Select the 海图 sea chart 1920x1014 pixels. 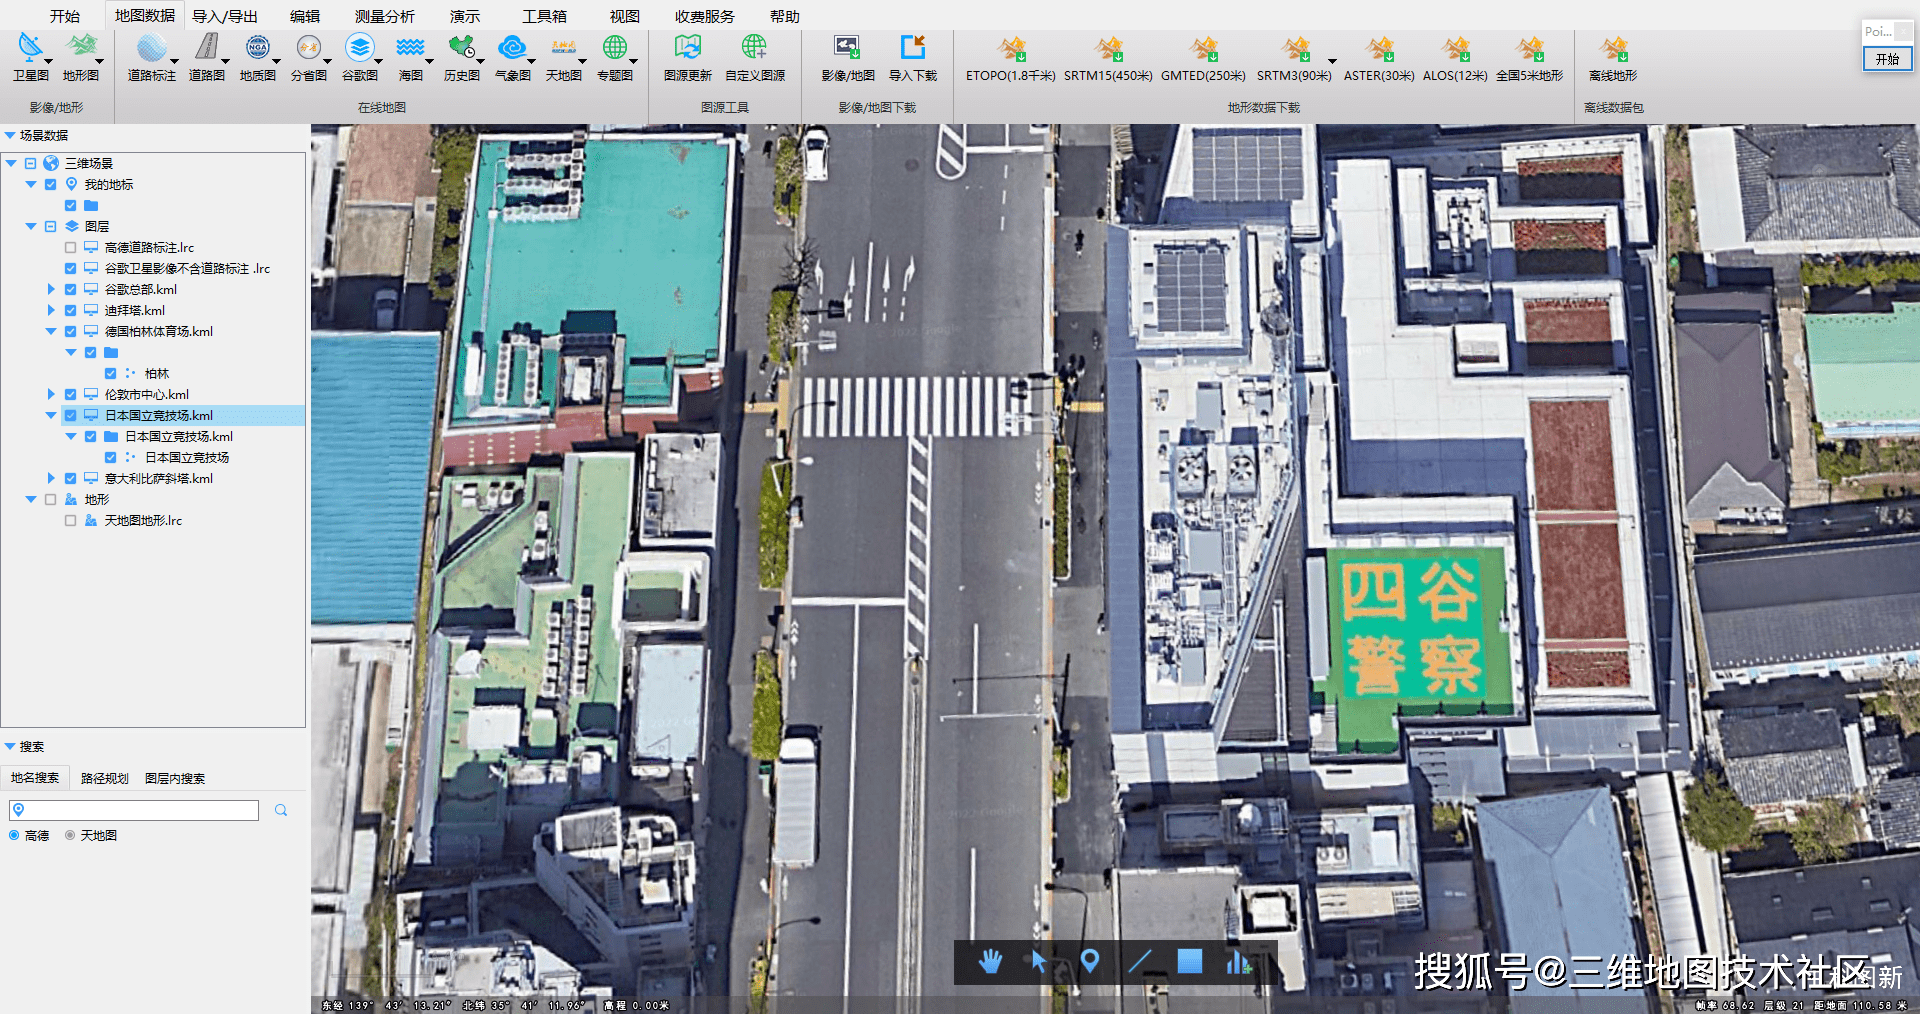pos(411,57)
